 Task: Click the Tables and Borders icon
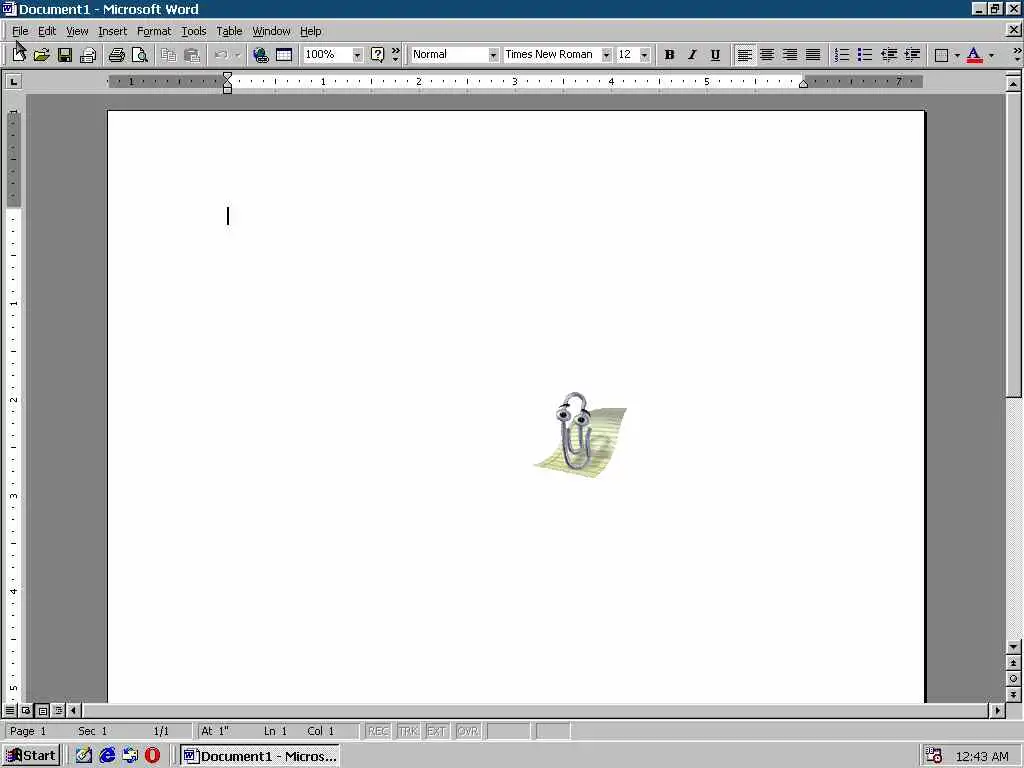(284, 55)
